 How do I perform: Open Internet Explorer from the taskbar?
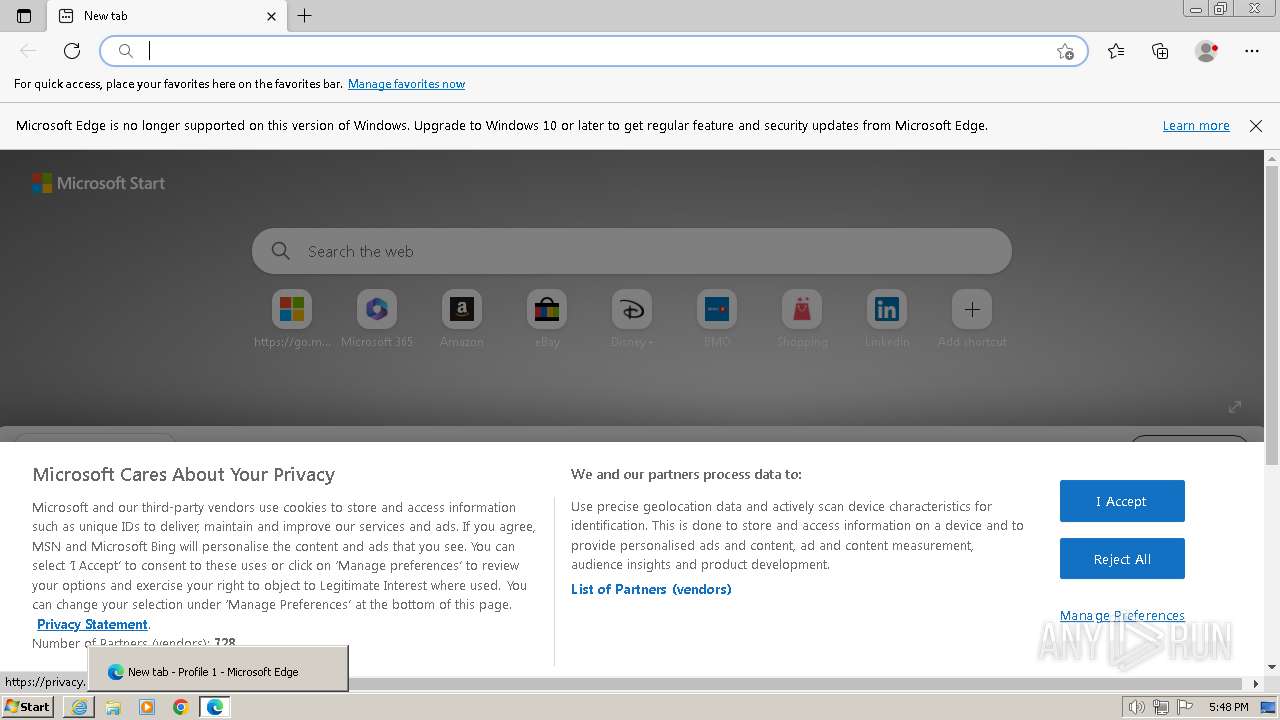(x=79, y=707)
